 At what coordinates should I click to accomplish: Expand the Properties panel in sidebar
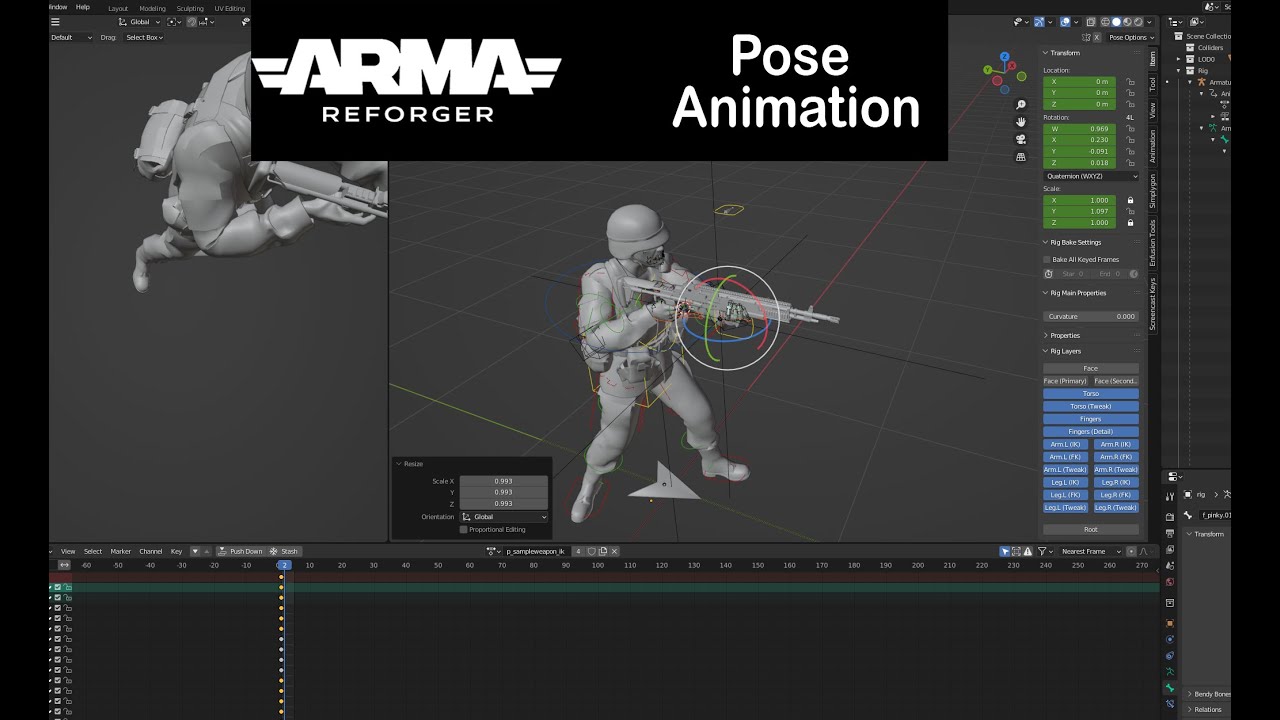point(1065,335)
